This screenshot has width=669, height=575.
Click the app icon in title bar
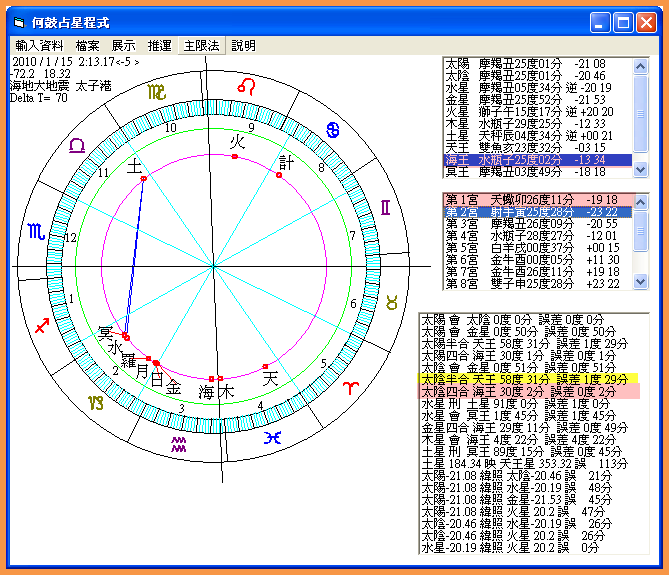19,22
